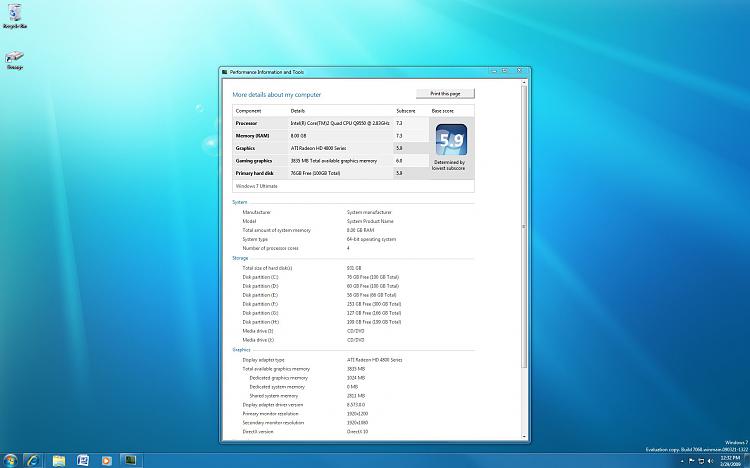Click the '64-bit operating system' value
This screenshot has height=468, width=750.
coord(371,239)
